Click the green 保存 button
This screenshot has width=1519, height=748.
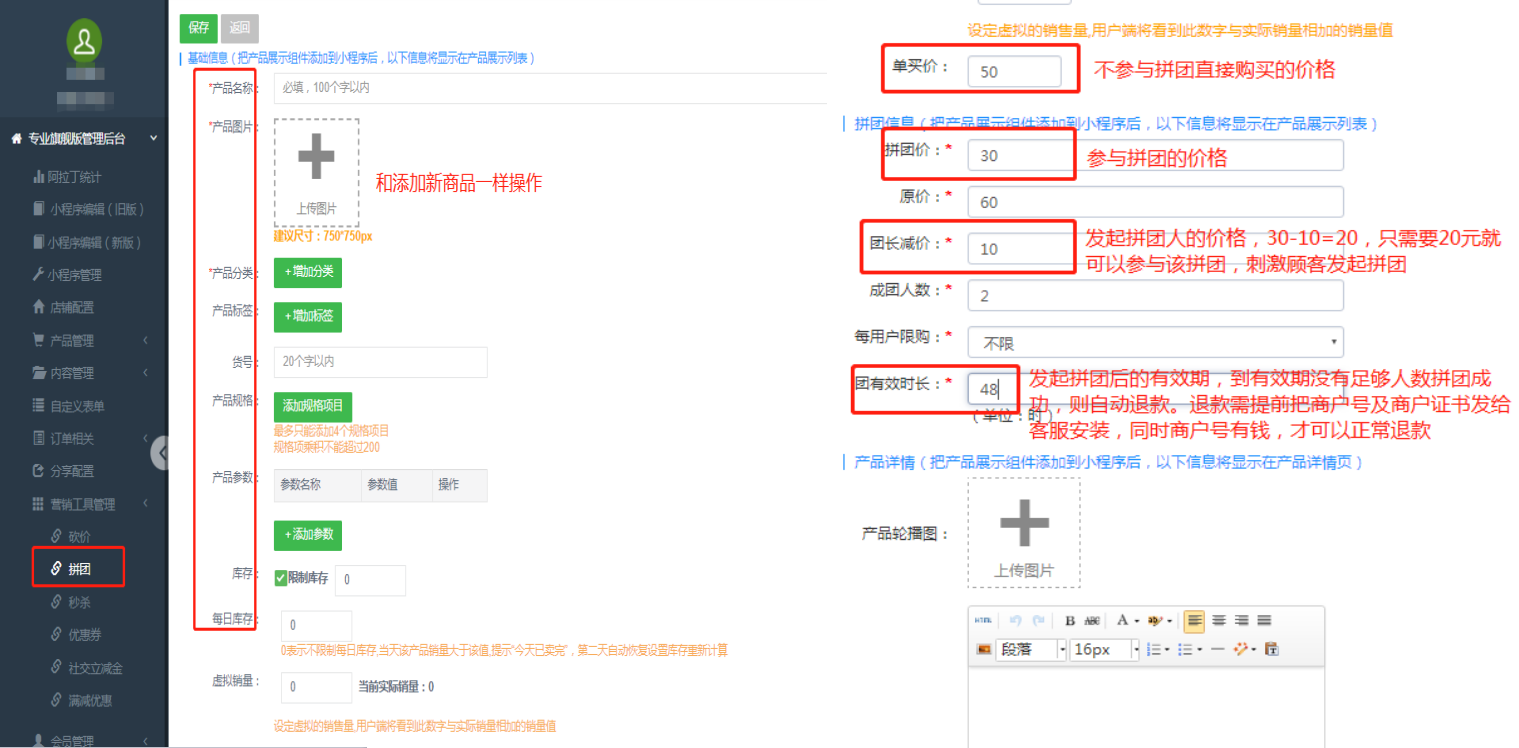(198, 28)
